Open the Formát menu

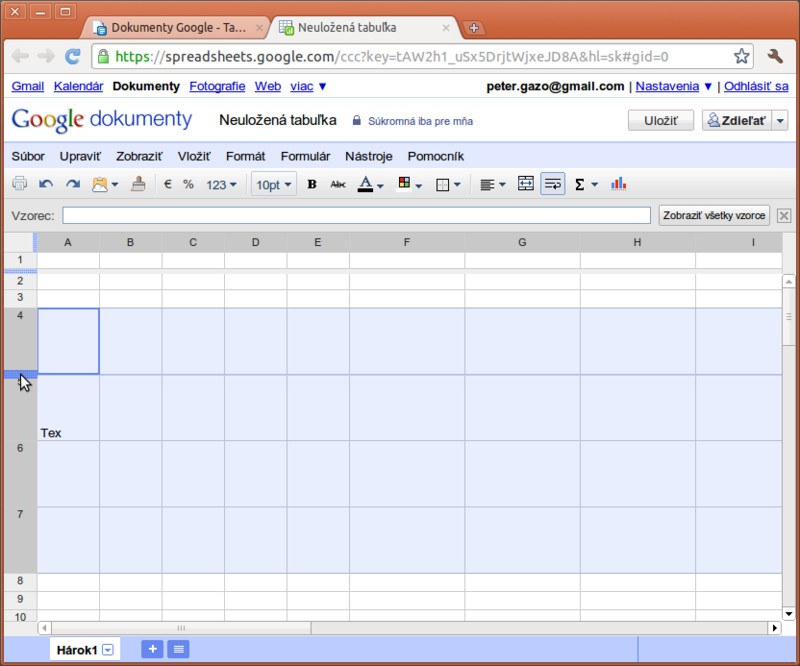tap(245, 156)
